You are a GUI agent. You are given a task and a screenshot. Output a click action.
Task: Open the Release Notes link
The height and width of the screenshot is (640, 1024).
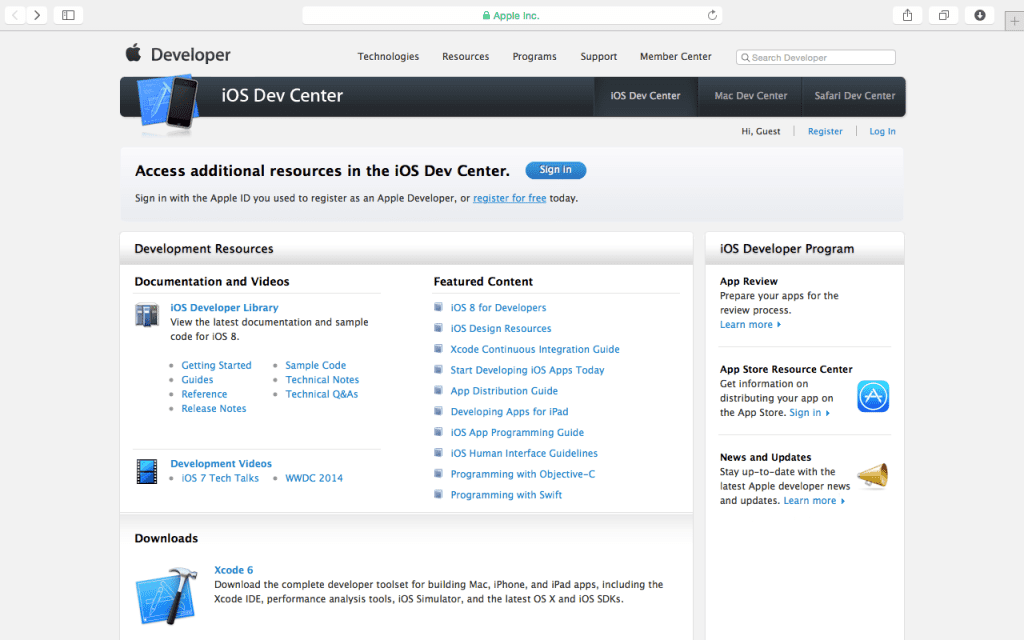[x=214, y=408]
